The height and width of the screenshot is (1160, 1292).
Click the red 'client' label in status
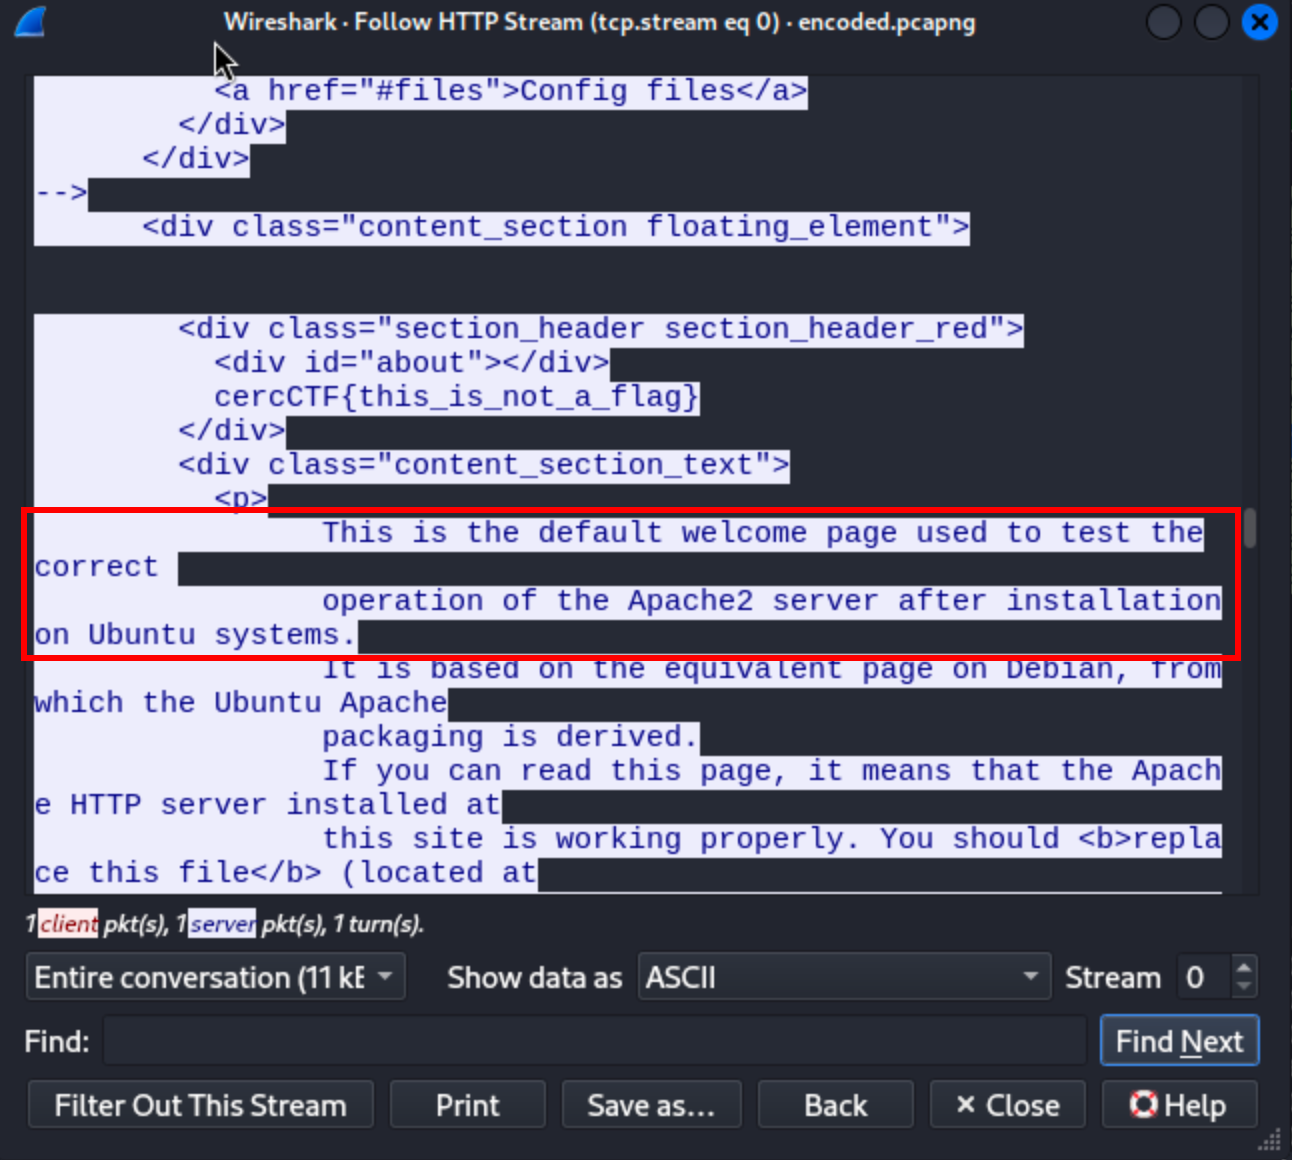pos(69,923)
